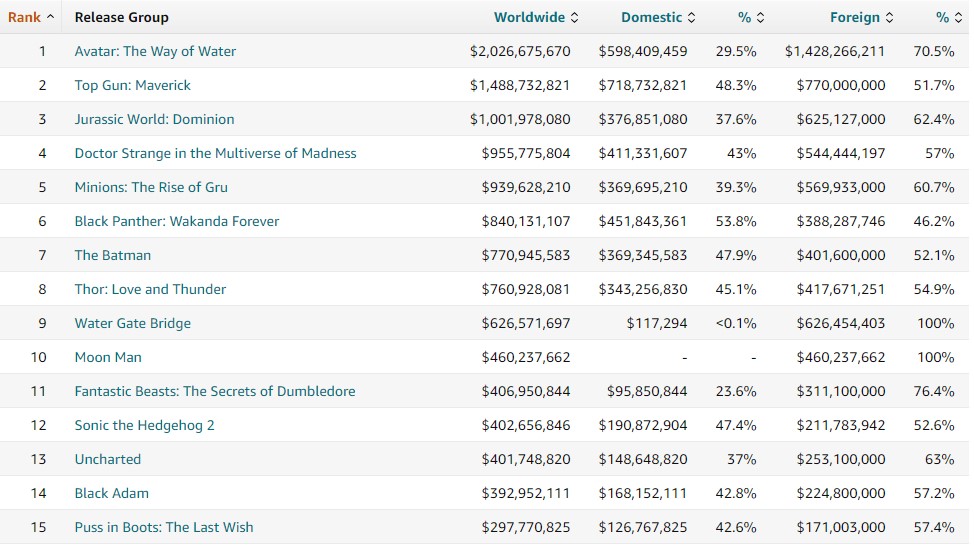Select the 57% foreign percent cell

[939, 153]
